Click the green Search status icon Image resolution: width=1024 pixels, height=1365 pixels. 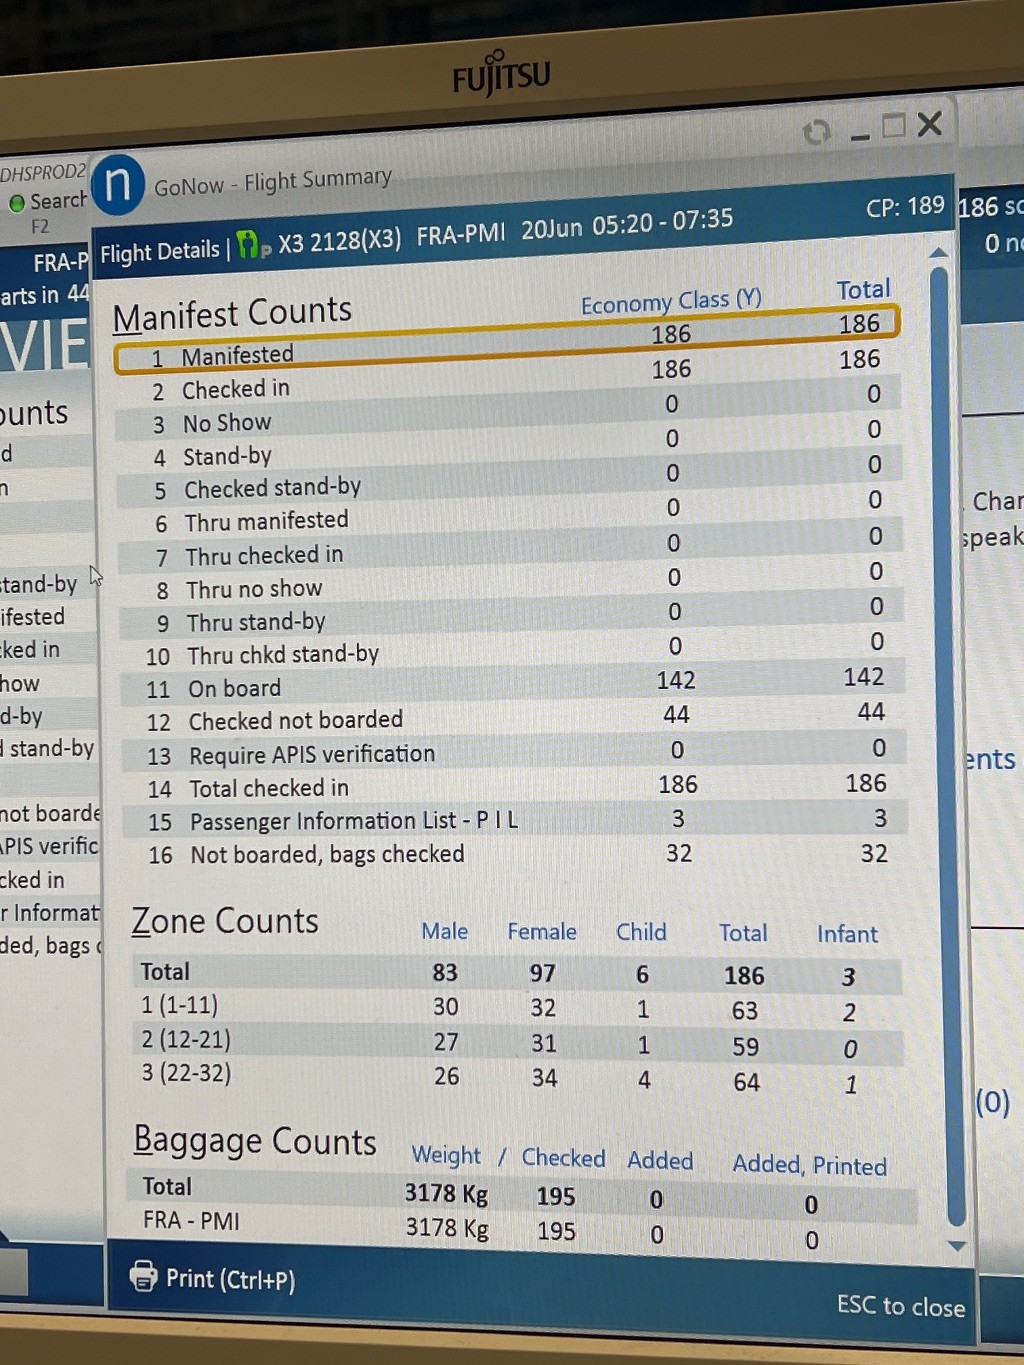[17, 203]
